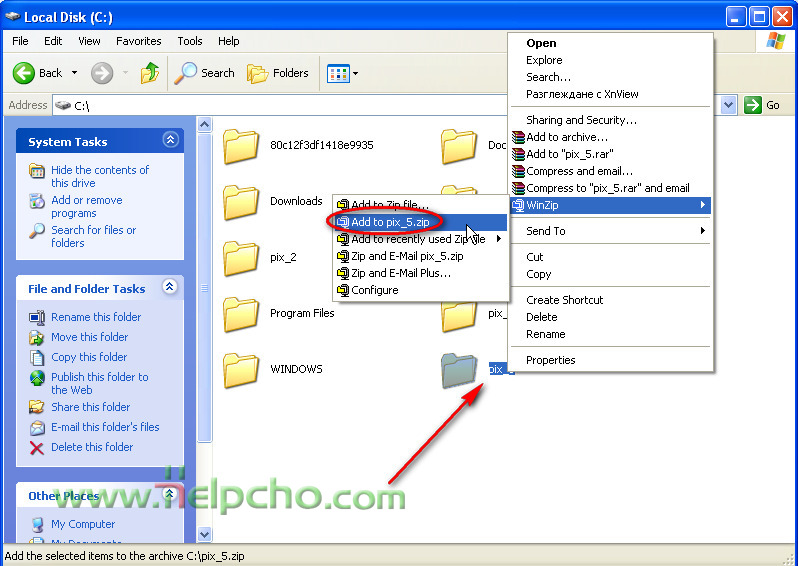Click the green Back arrow icon
The width and height of the screenshot is (798, 566).
23,73
